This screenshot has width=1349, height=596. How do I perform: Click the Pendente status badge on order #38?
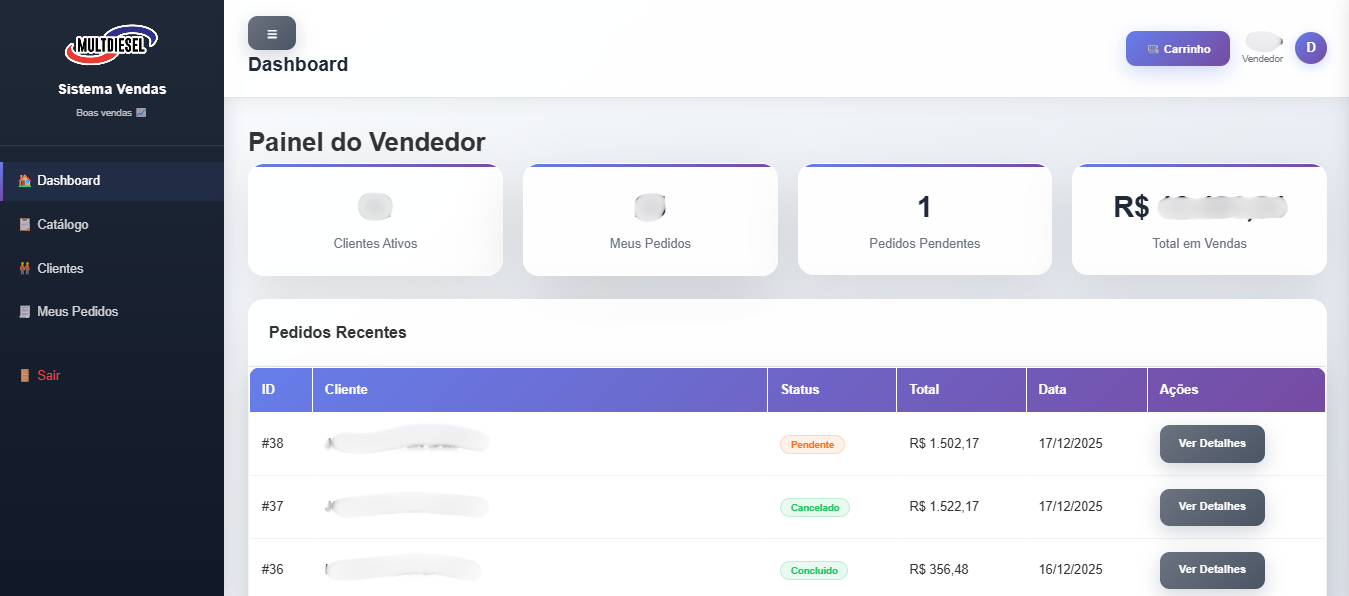coord(812,444)
